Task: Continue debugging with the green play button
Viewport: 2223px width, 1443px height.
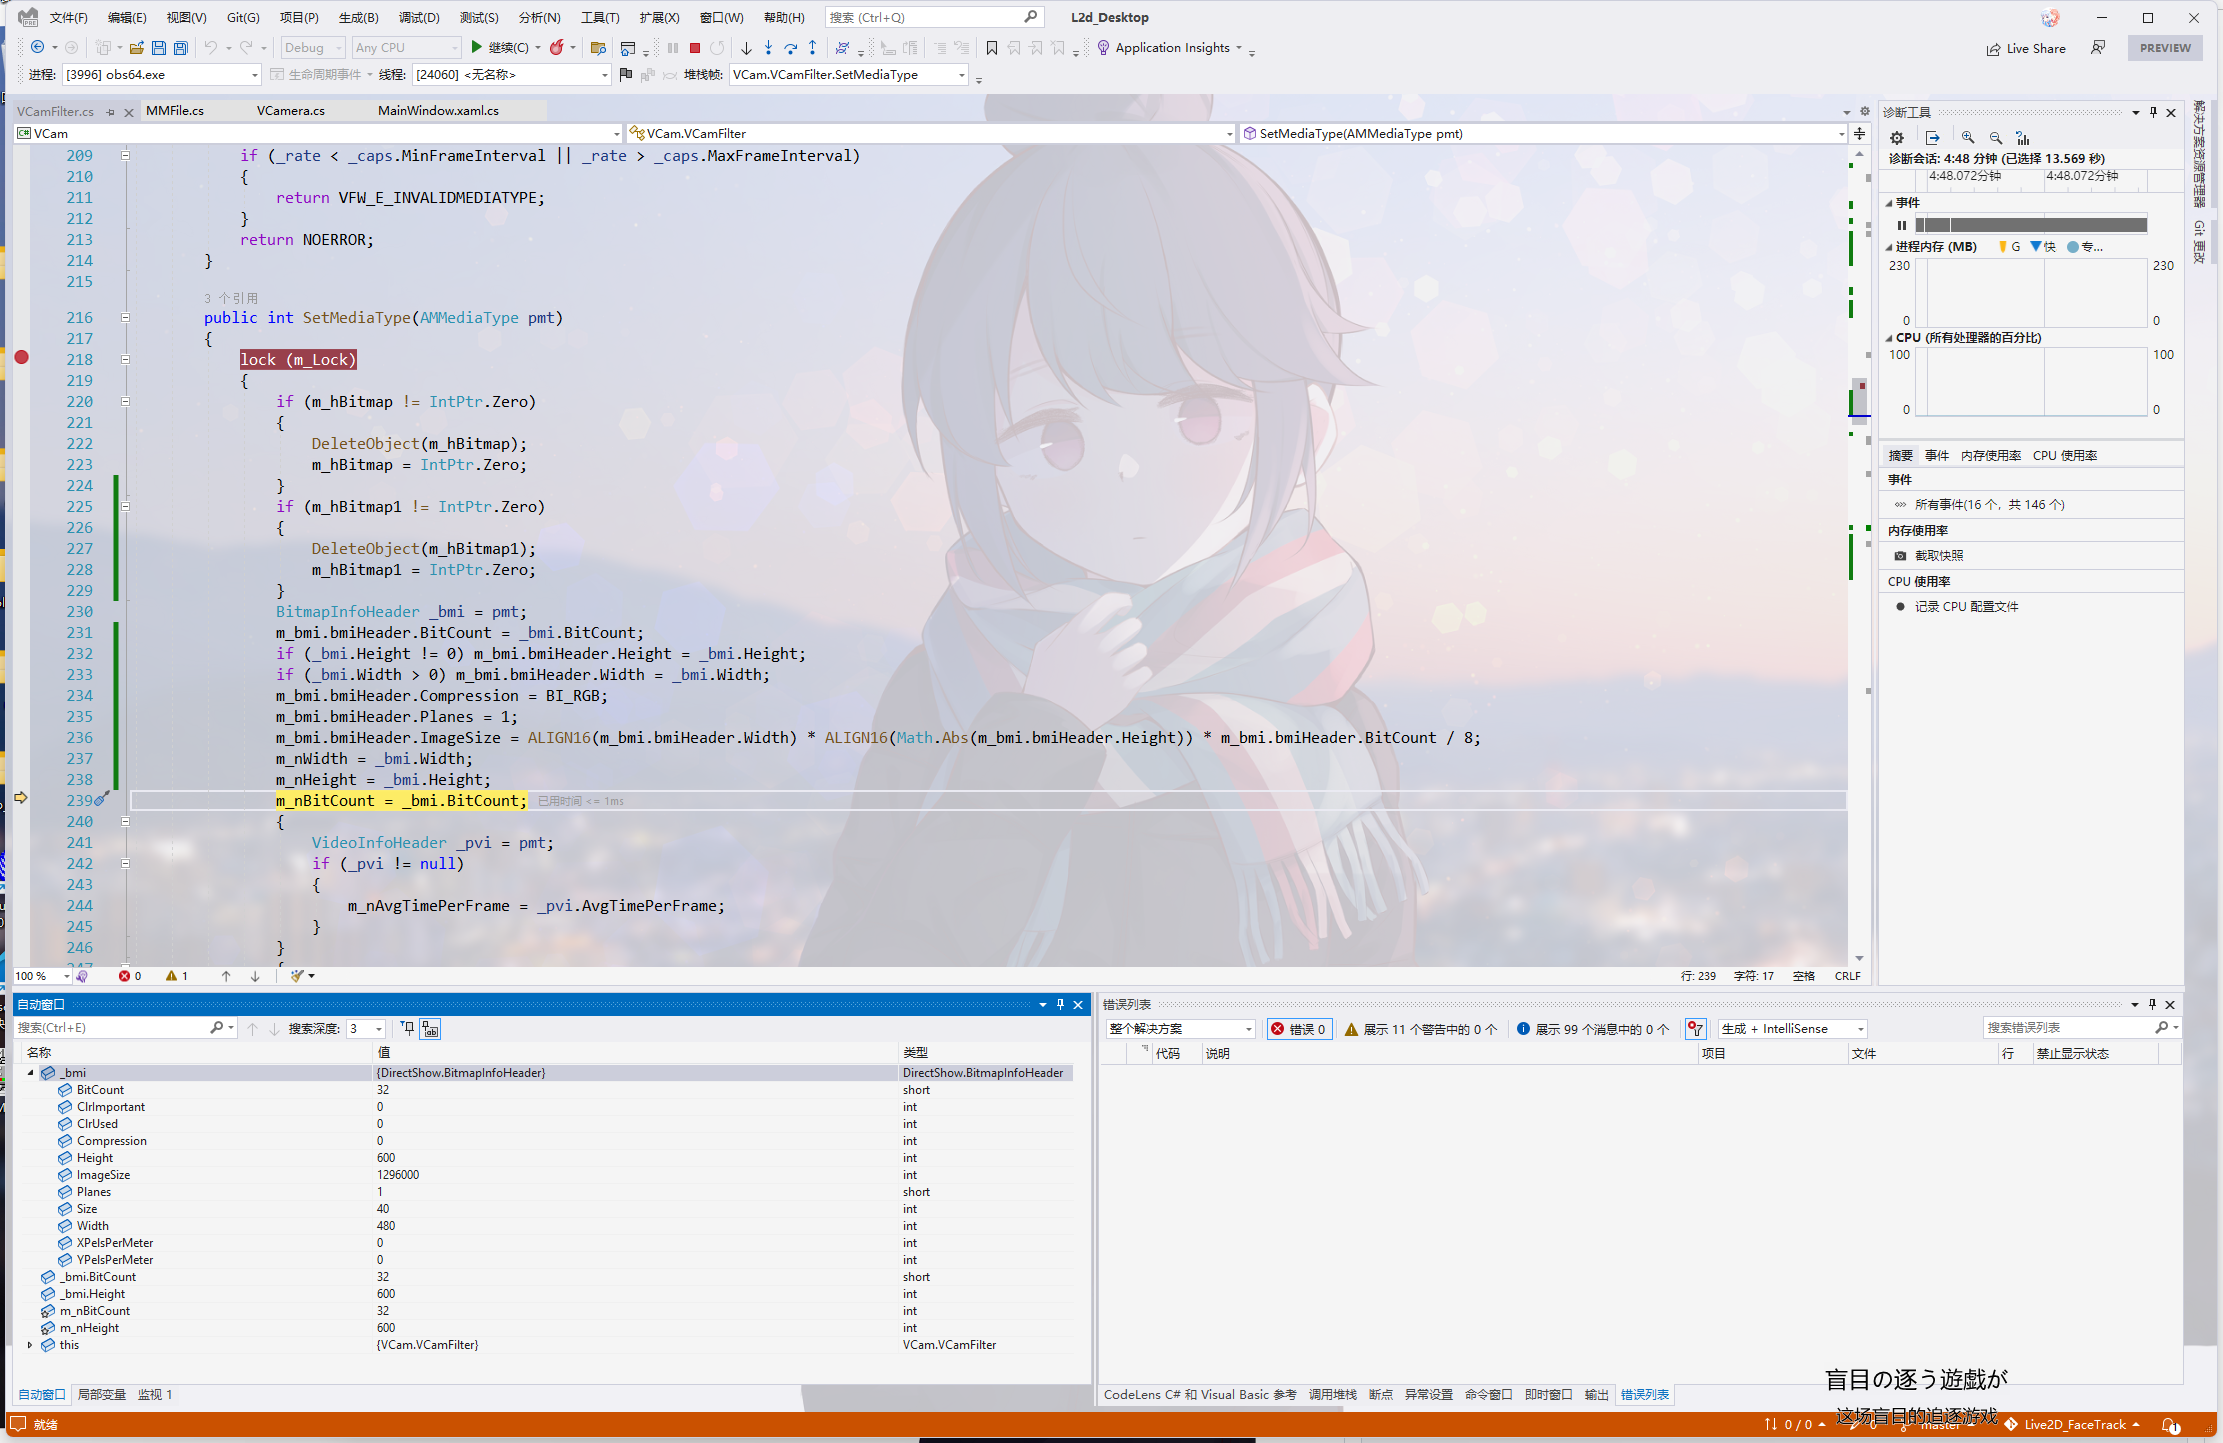Action: tap(477, 47)
